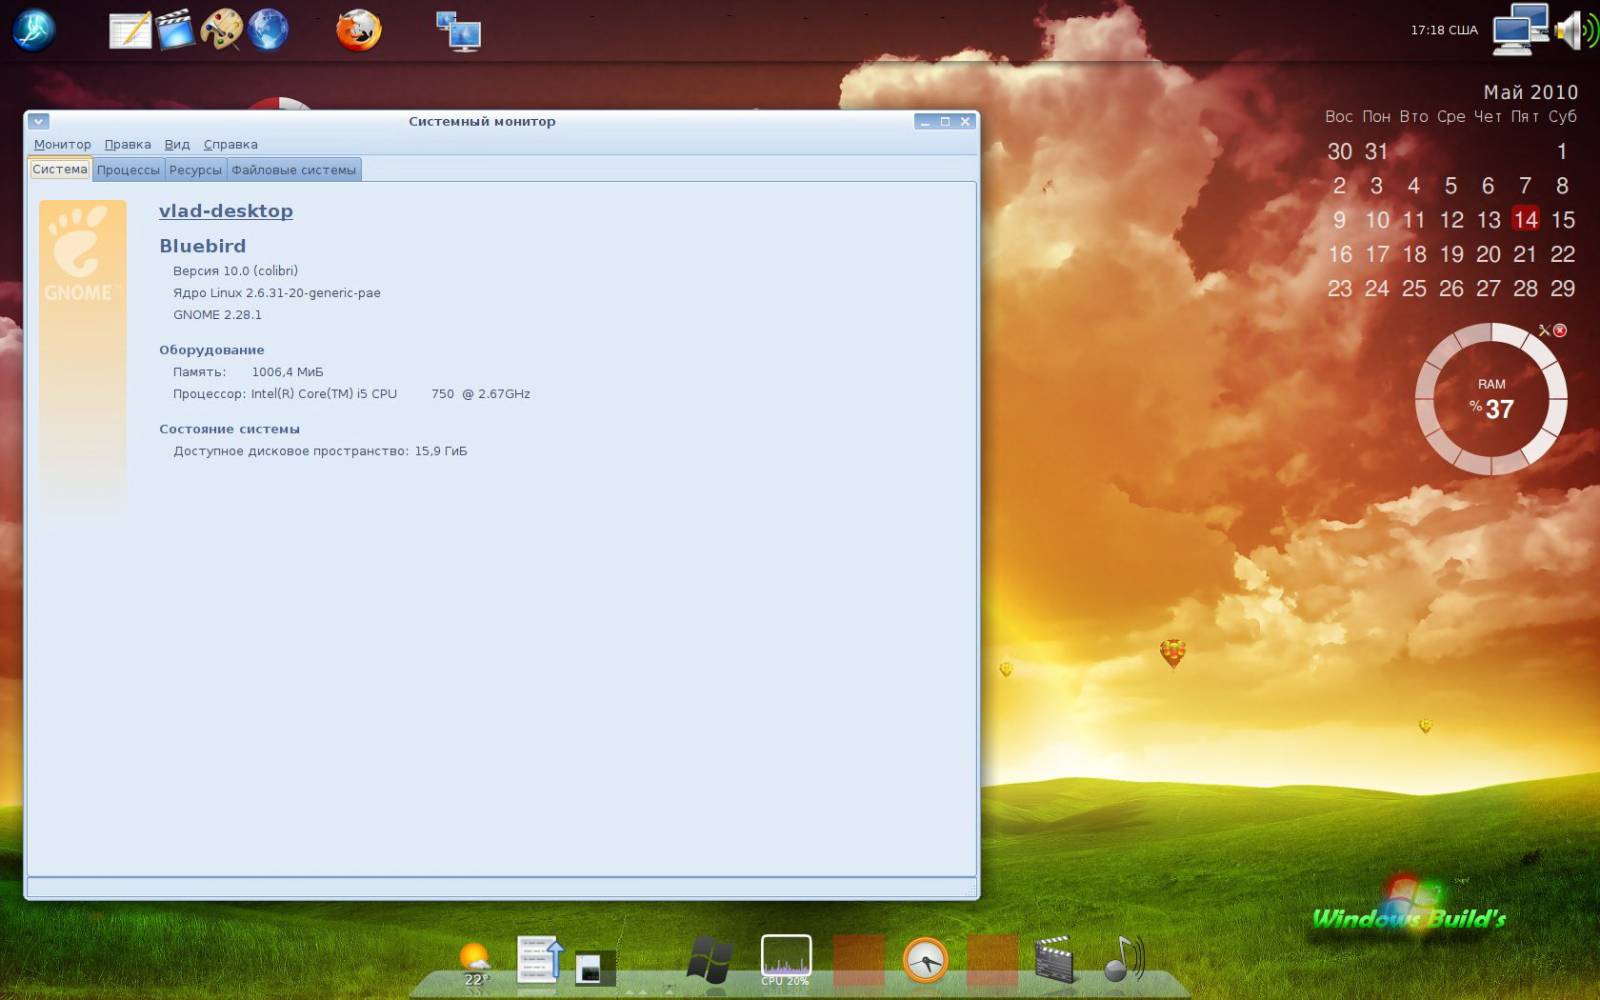Click the dark Windows flag dock icon
Viewport: 1600px width, 1000px height.
[710, 960]
